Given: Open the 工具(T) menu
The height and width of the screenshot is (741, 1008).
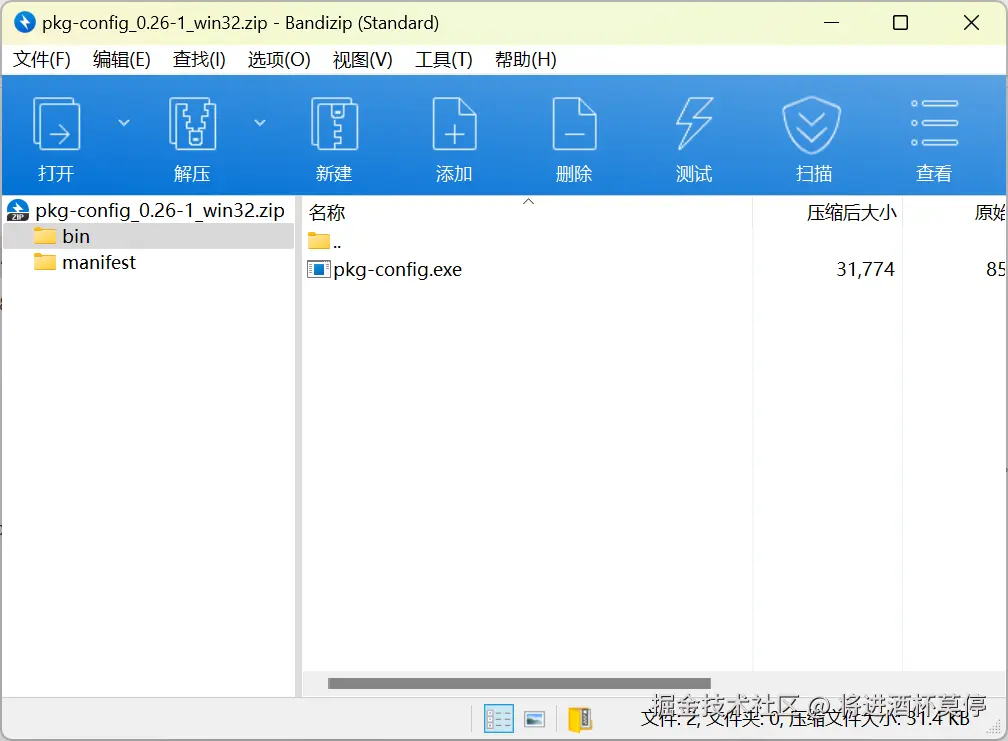Looking at the screenshot, I should [444, 60].
